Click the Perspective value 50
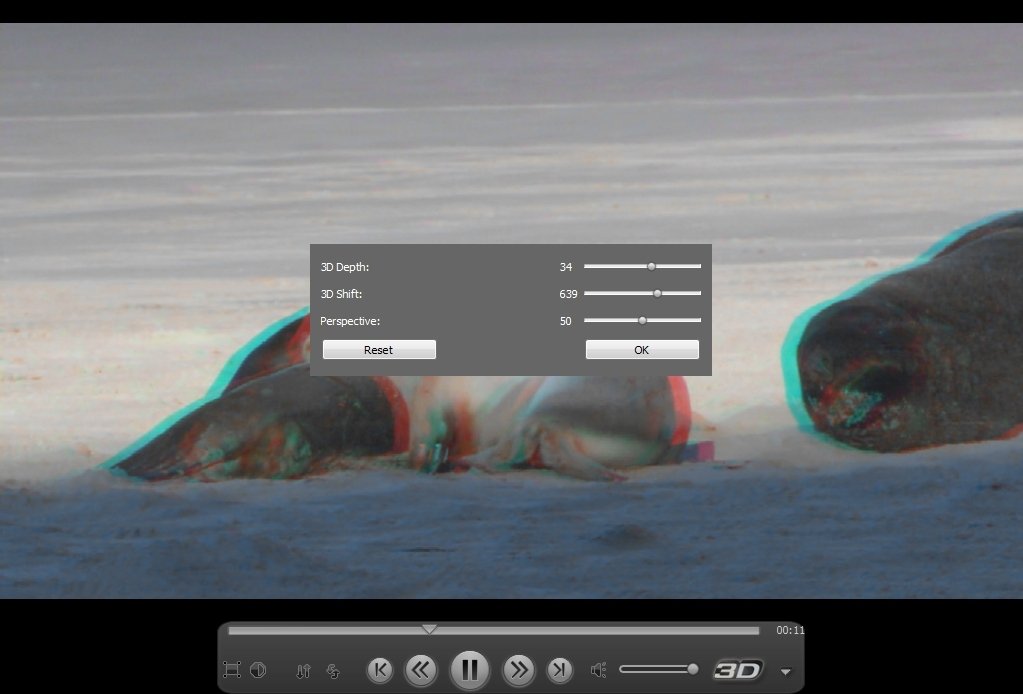1023x694 pixels. click(566, 321)
